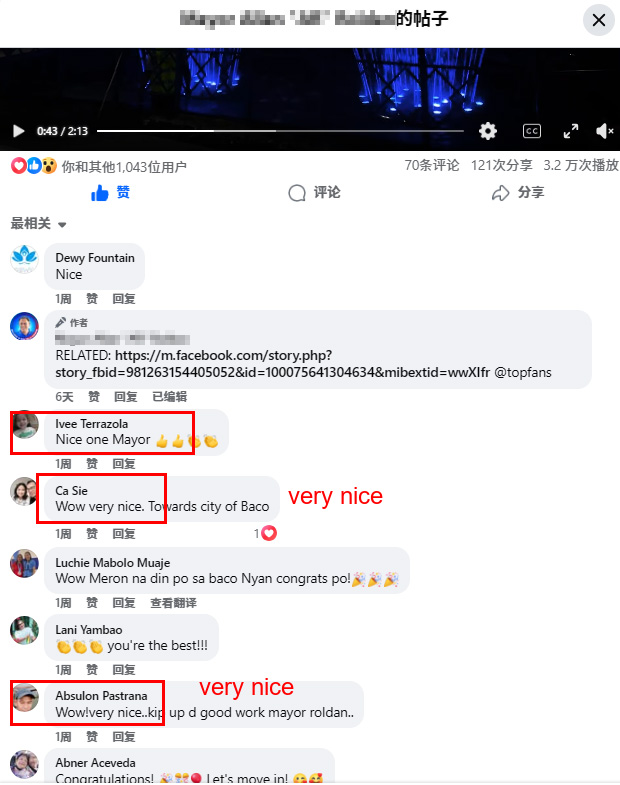The image size is (620, 785).
Task: Close the post dialog
Action: [598, 20]
